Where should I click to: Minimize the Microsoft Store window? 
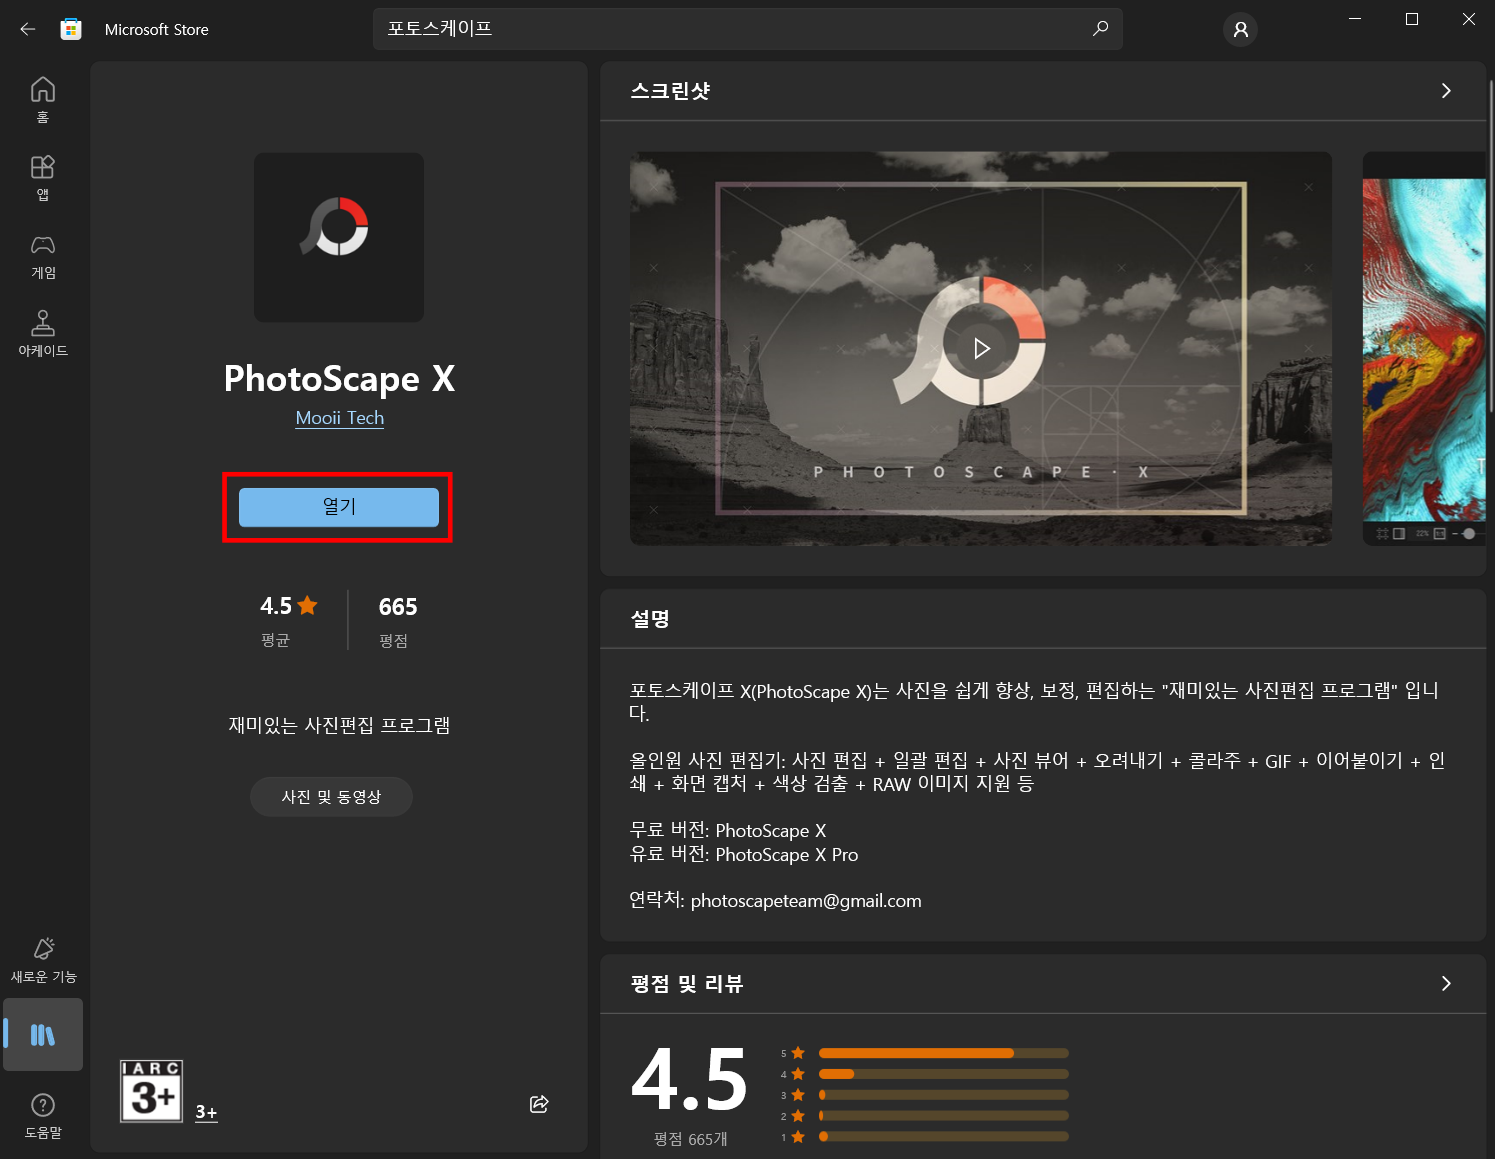(x=1355, y=19)
